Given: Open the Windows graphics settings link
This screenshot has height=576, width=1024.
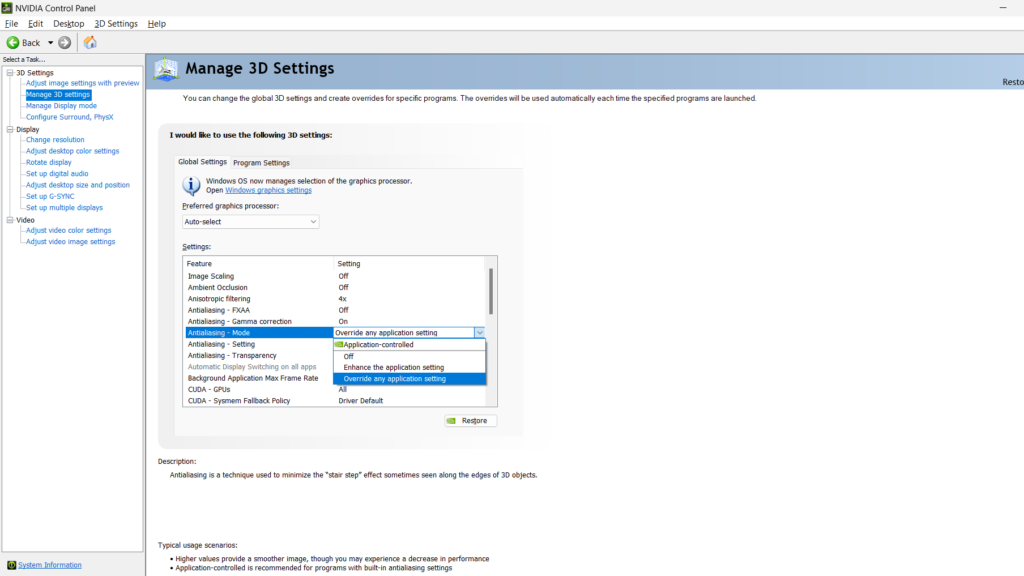Looking at the screenshot, I should tap(271, 189).
